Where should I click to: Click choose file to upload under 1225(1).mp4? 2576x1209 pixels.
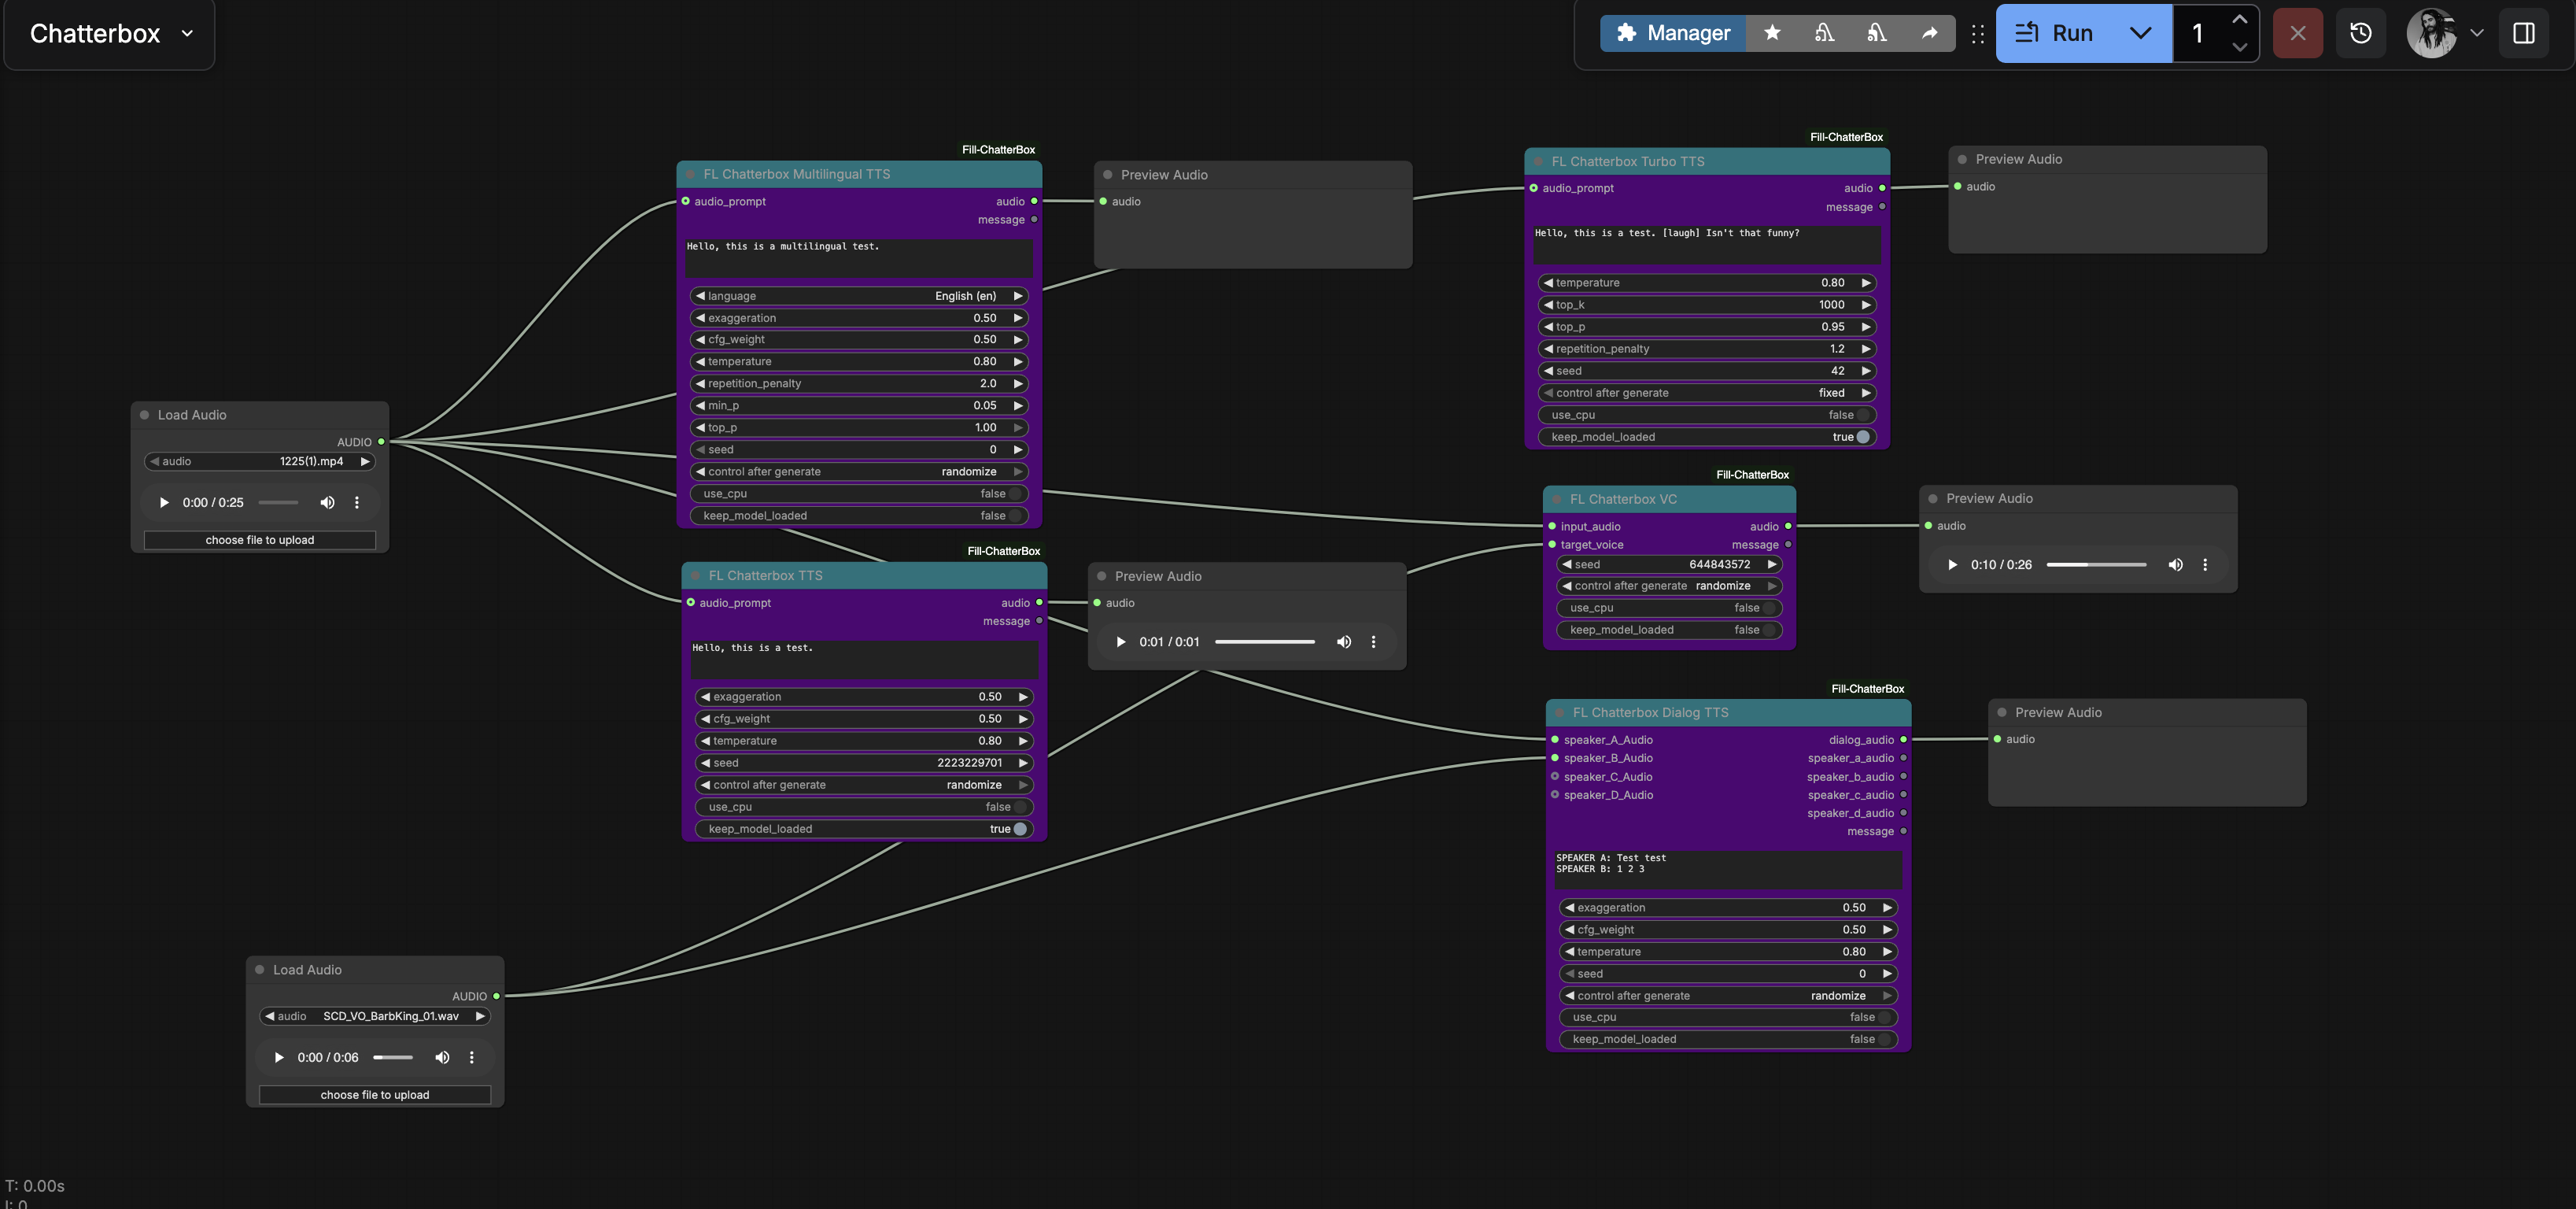(x=260, y=540)
